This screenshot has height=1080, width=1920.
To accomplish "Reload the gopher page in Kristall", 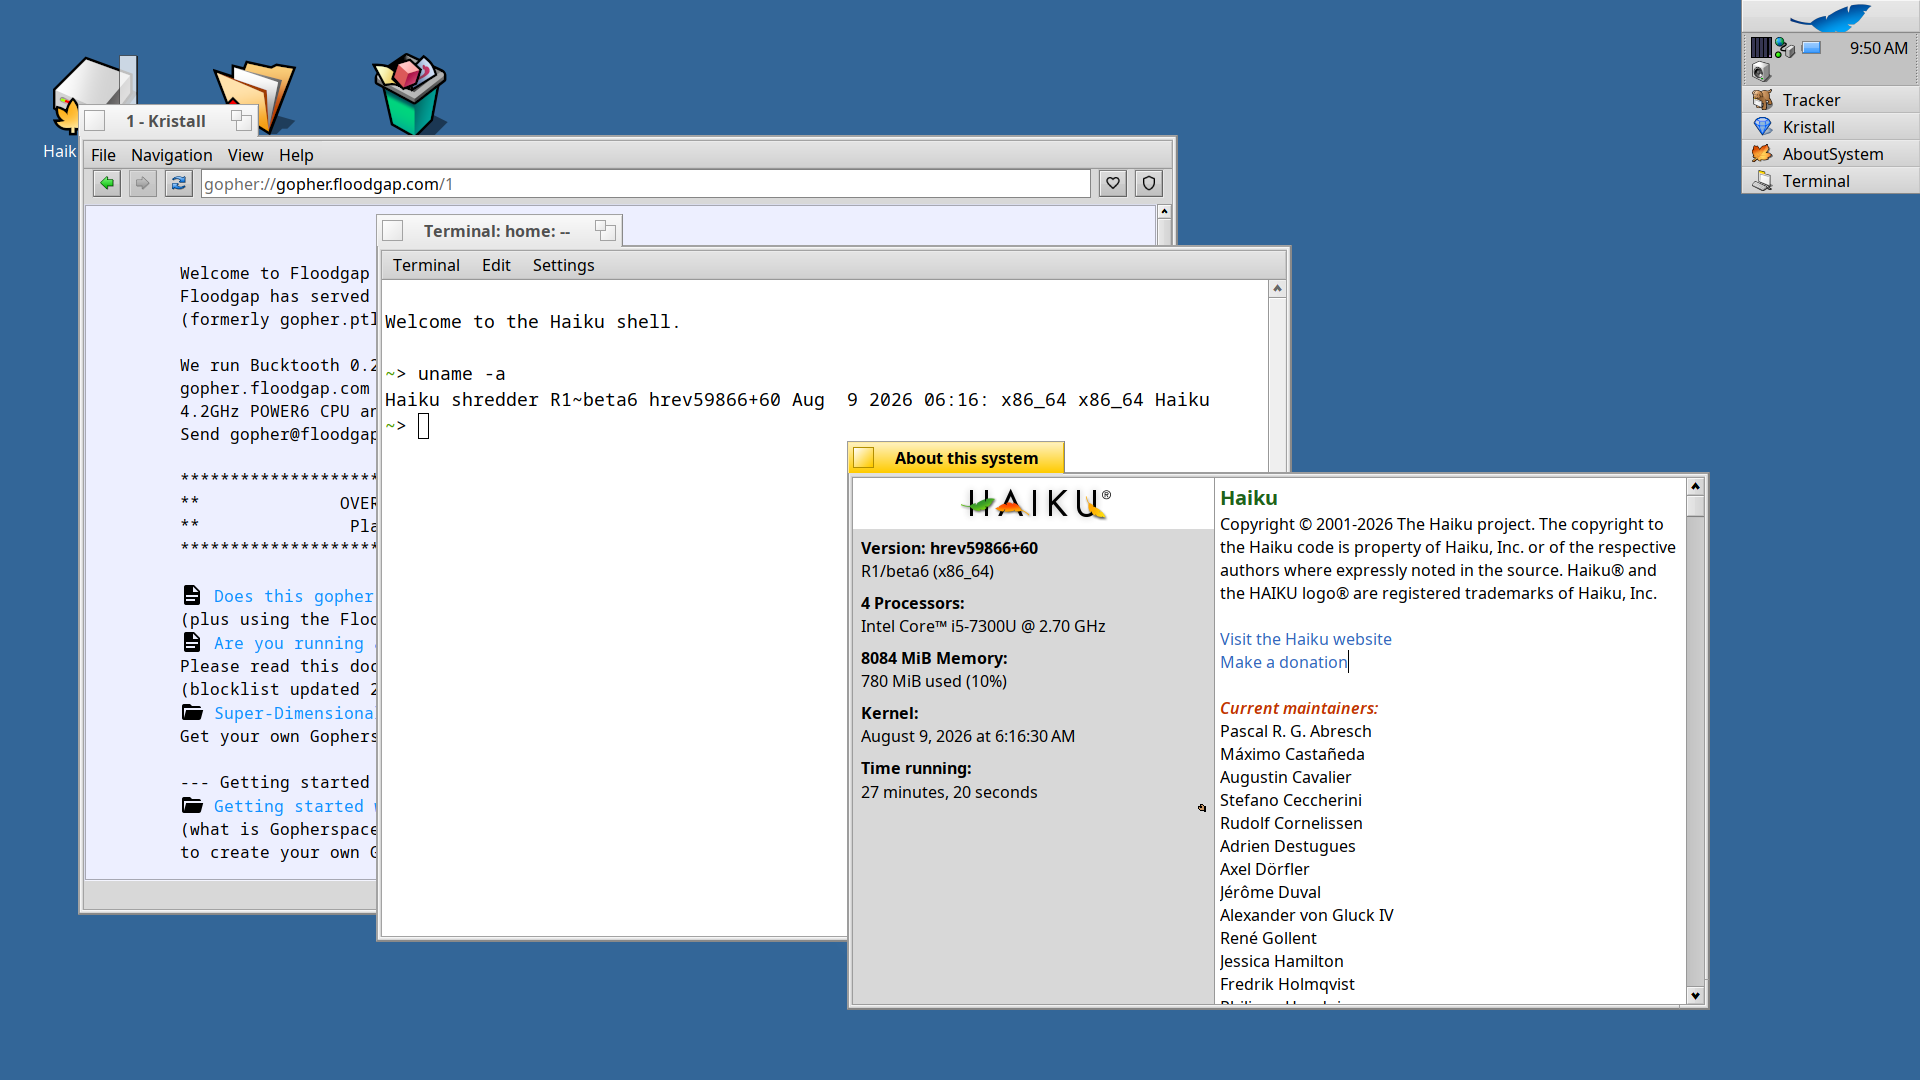I will click(179, 183).
